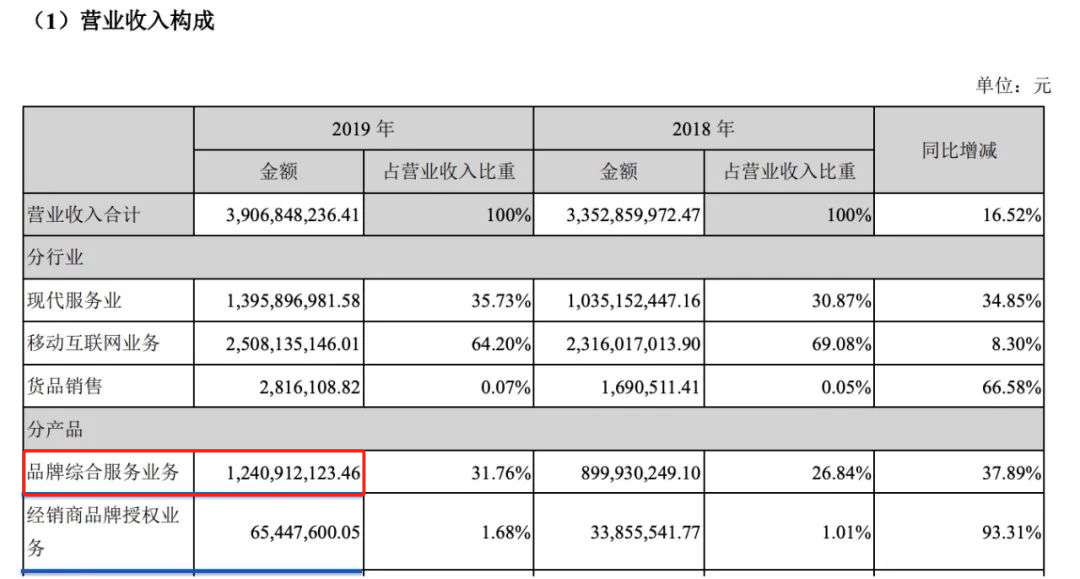Click the 移动互联网业务 row label

tap(94, 344)
